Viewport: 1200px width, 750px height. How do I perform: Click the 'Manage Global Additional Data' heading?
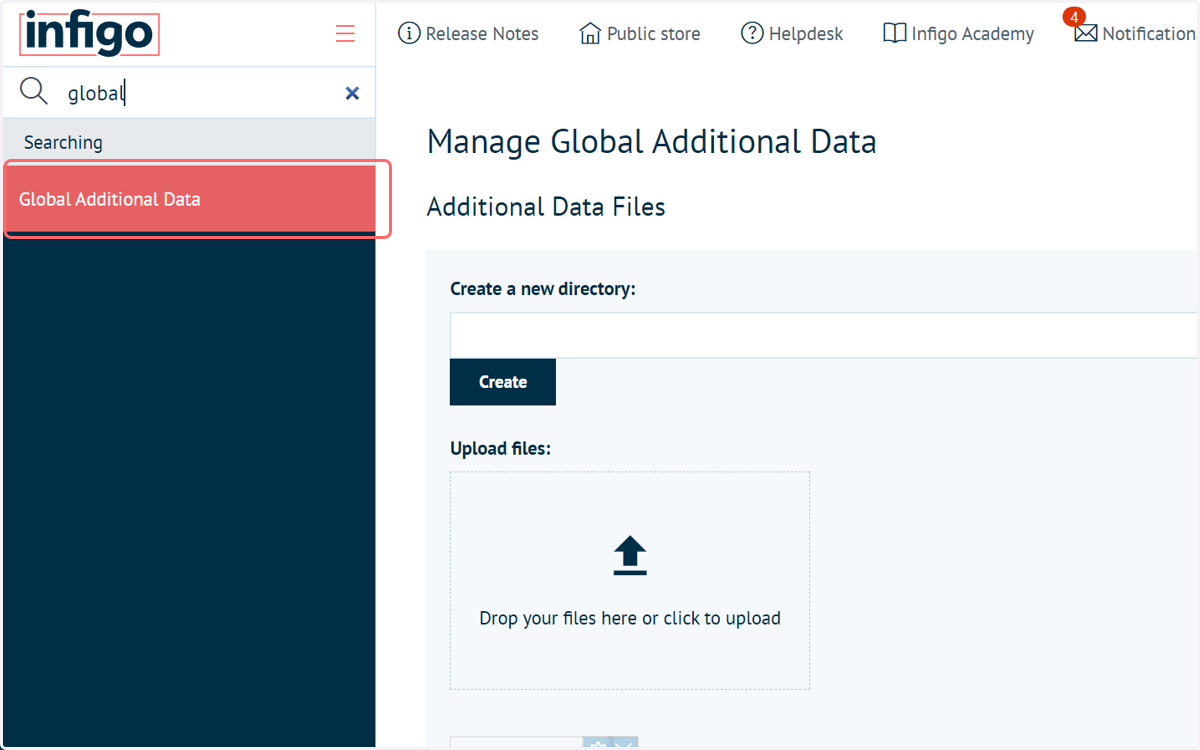652,142
